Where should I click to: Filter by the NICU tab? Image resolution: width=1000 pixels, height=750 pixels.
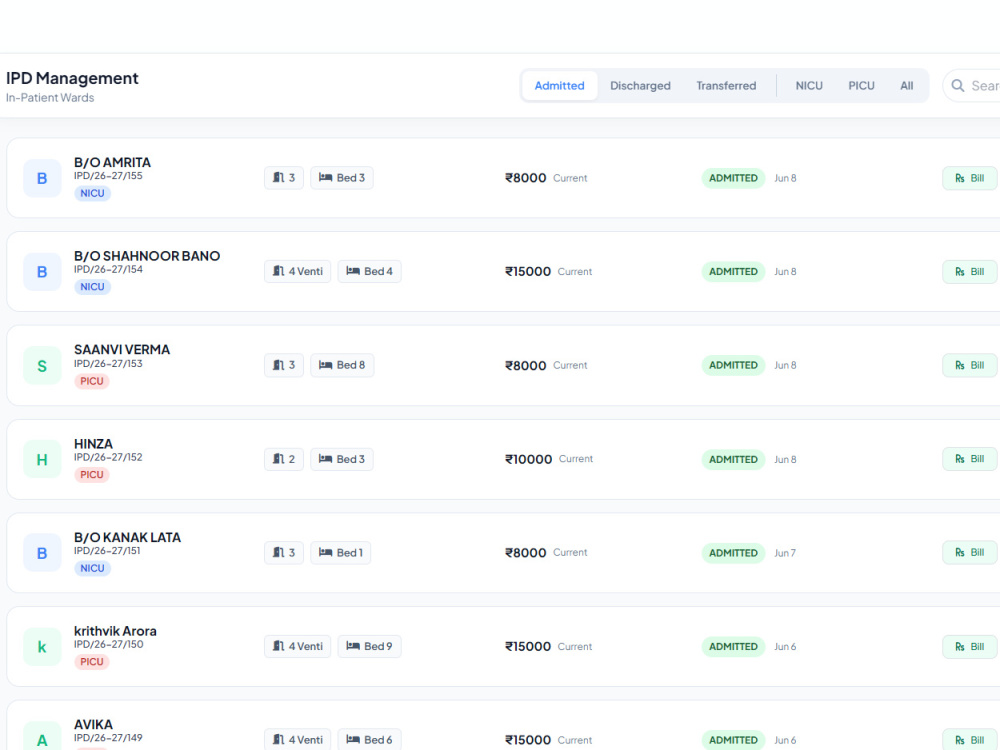coord(809,85)
